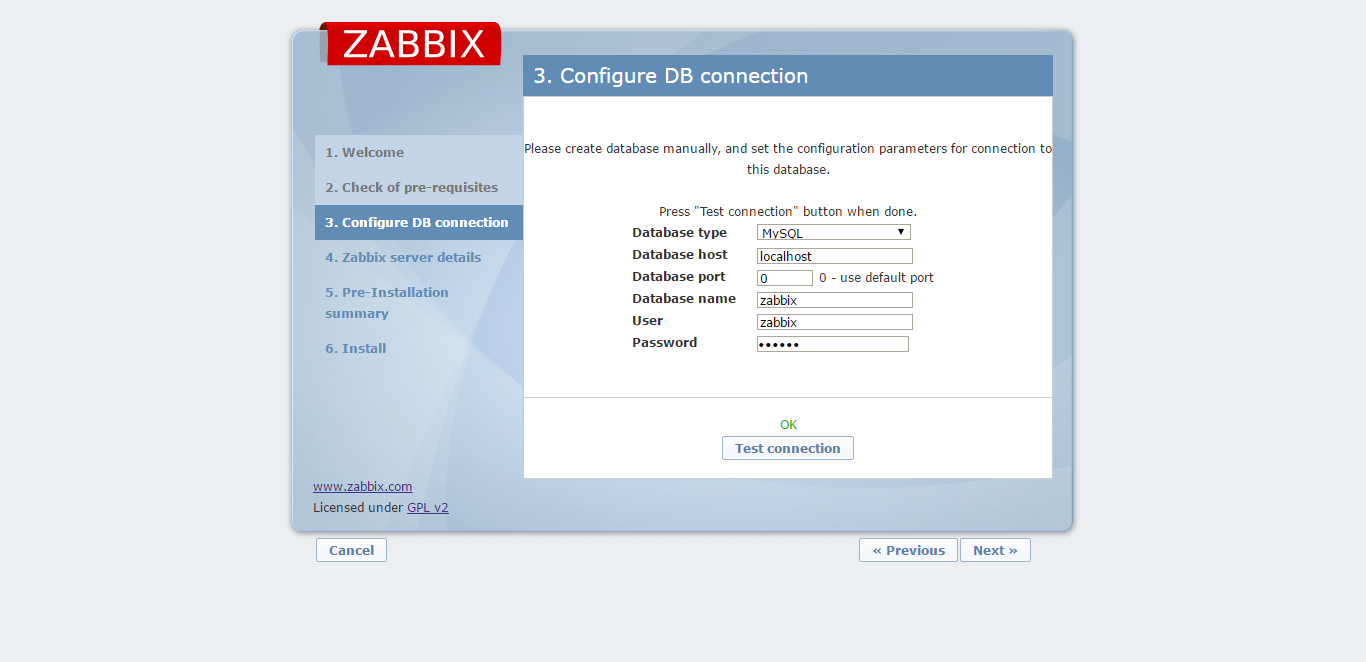Open the GPL v2 license link
This screenshot has width=1366, height=662.
[x=428, y=508]
